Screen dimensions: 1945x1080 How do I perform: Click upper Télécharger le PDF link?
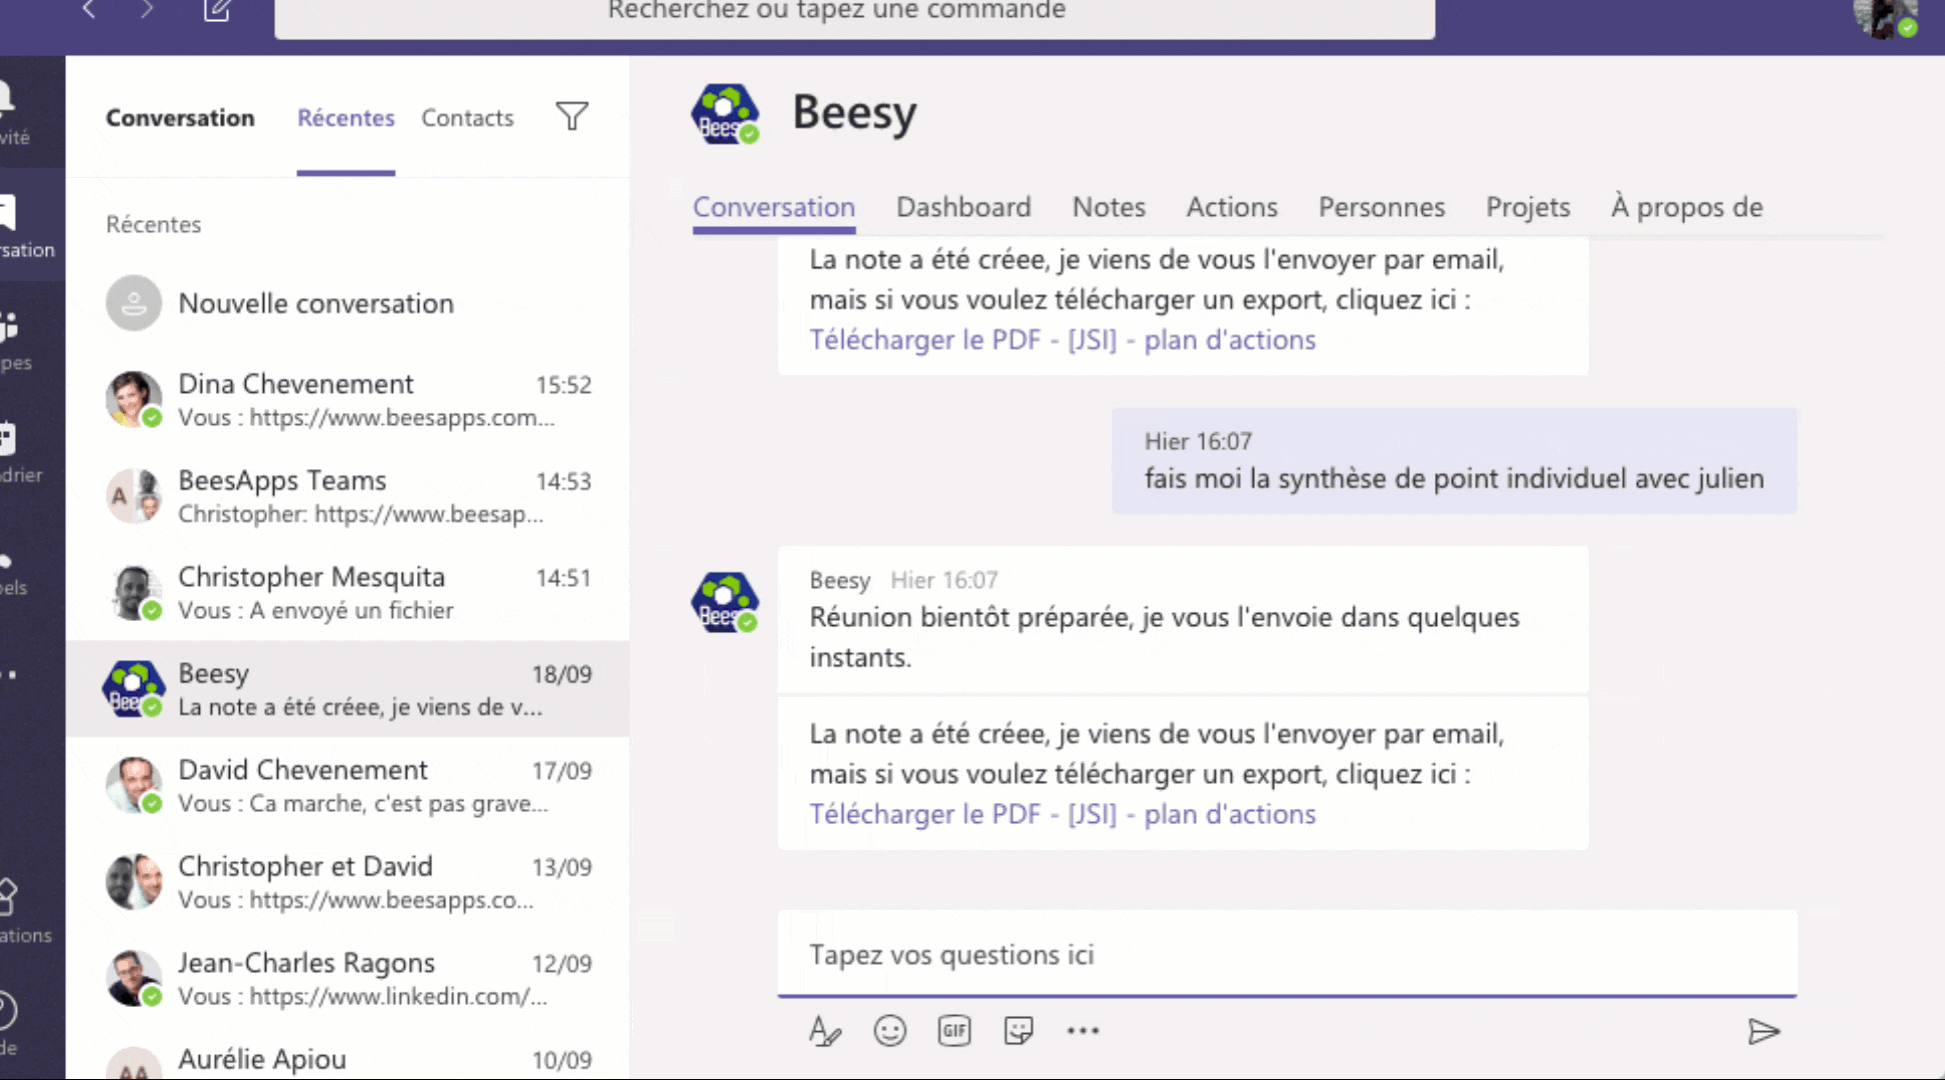coord(1062,340)
